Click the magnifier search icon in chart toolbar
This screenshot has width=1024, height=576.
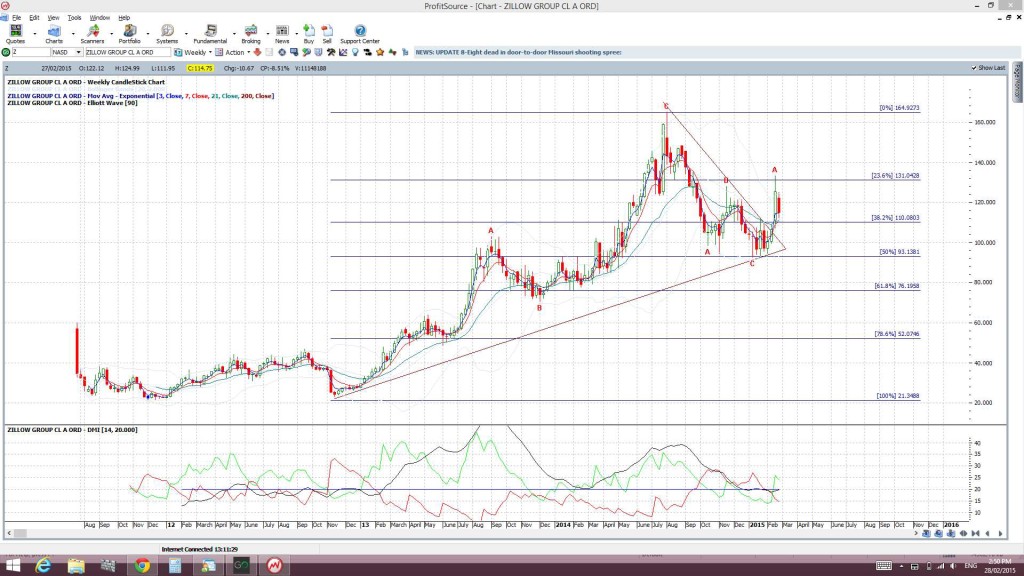point(306,52)
